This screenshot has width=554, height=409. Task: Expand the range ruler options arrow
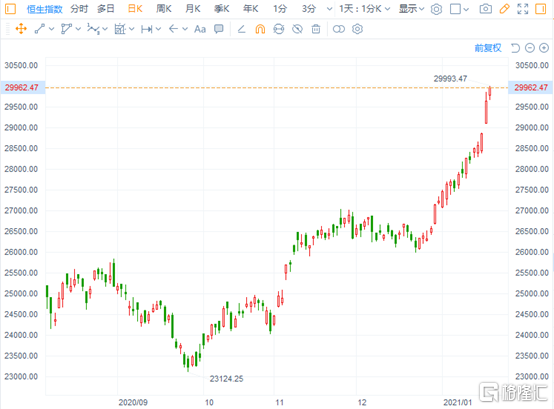pos(158,29)
